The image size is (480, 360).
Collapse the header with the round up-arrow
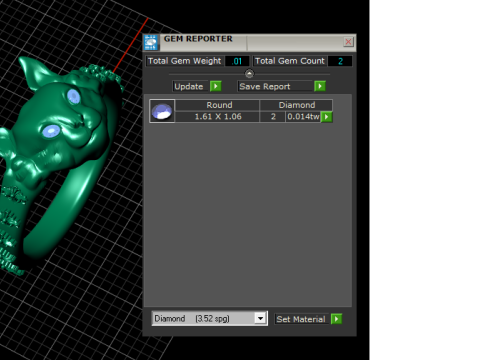coord(249,73)
